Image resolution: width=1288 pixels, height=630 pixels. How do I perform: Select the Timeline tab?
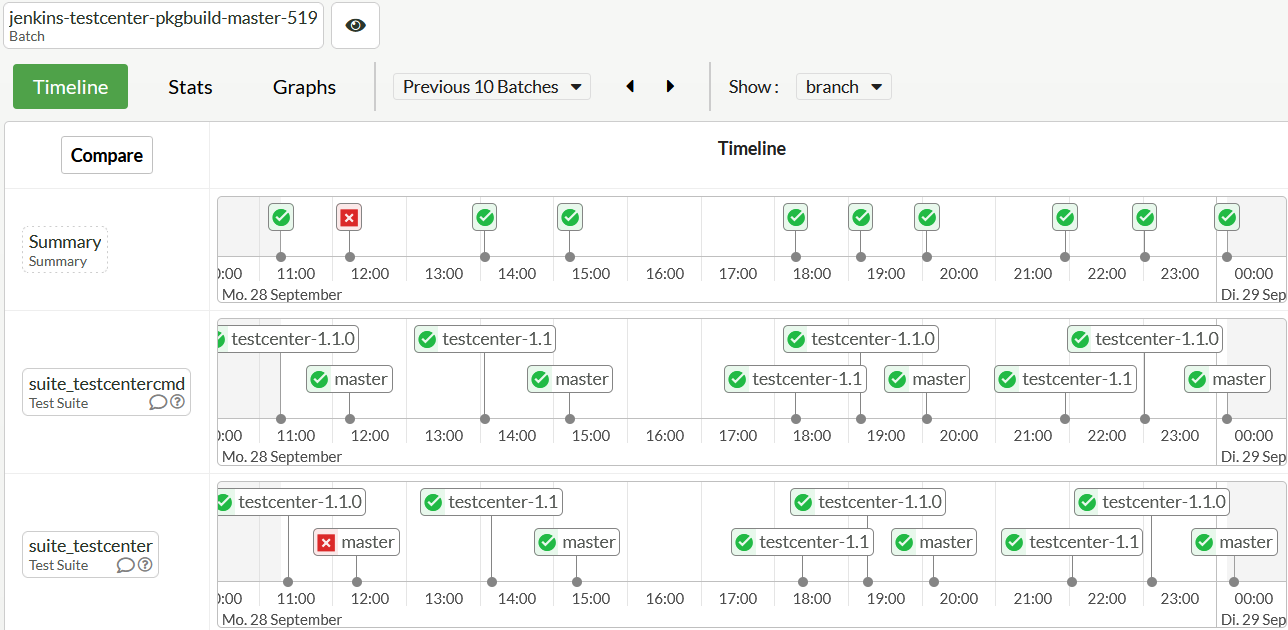click(70, 87)
